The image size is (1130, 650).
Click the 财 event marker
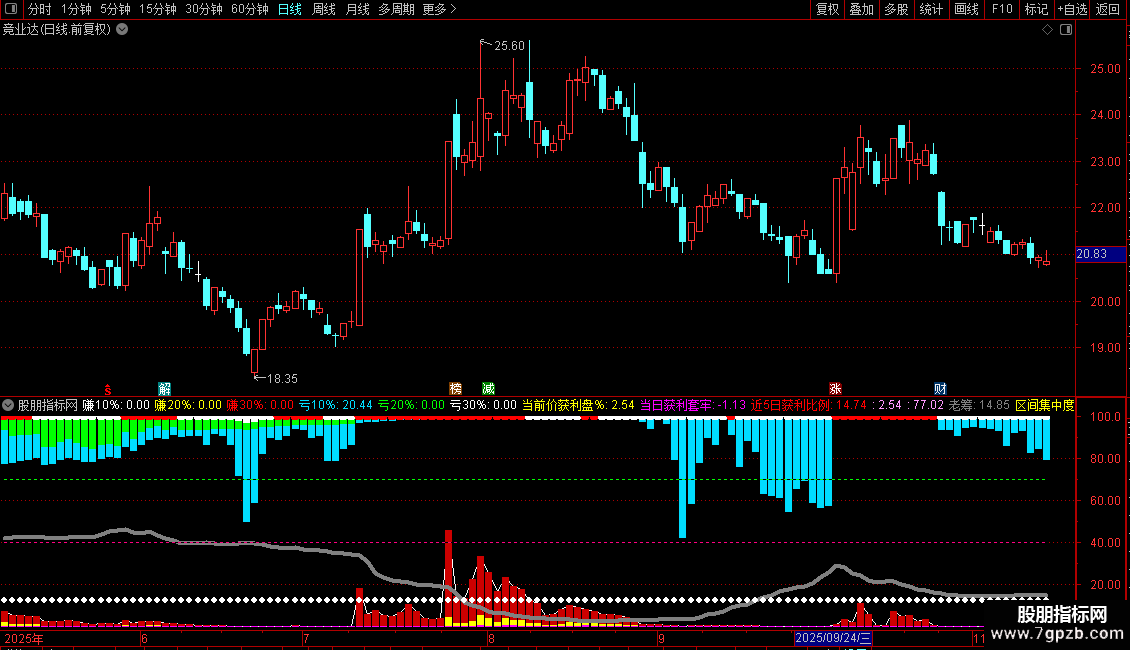point(940,389)
